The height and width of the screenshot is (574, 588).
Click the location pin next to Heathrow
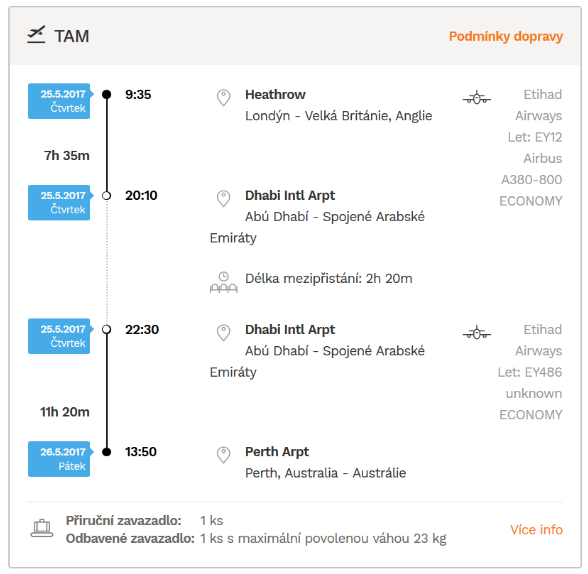click(224, 97)
